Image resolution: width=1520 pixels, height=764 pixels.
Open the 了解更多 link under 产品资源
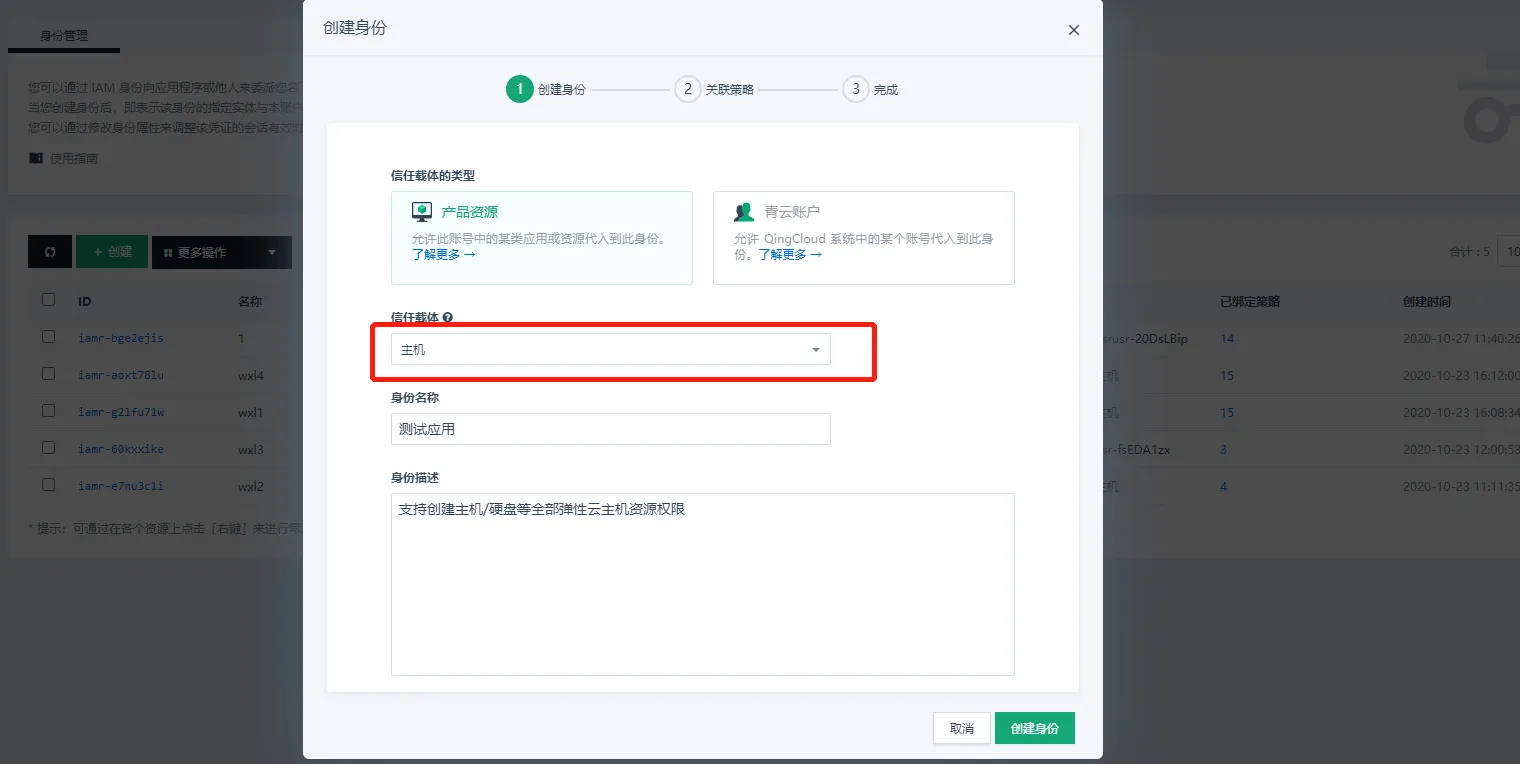(443, 255)
